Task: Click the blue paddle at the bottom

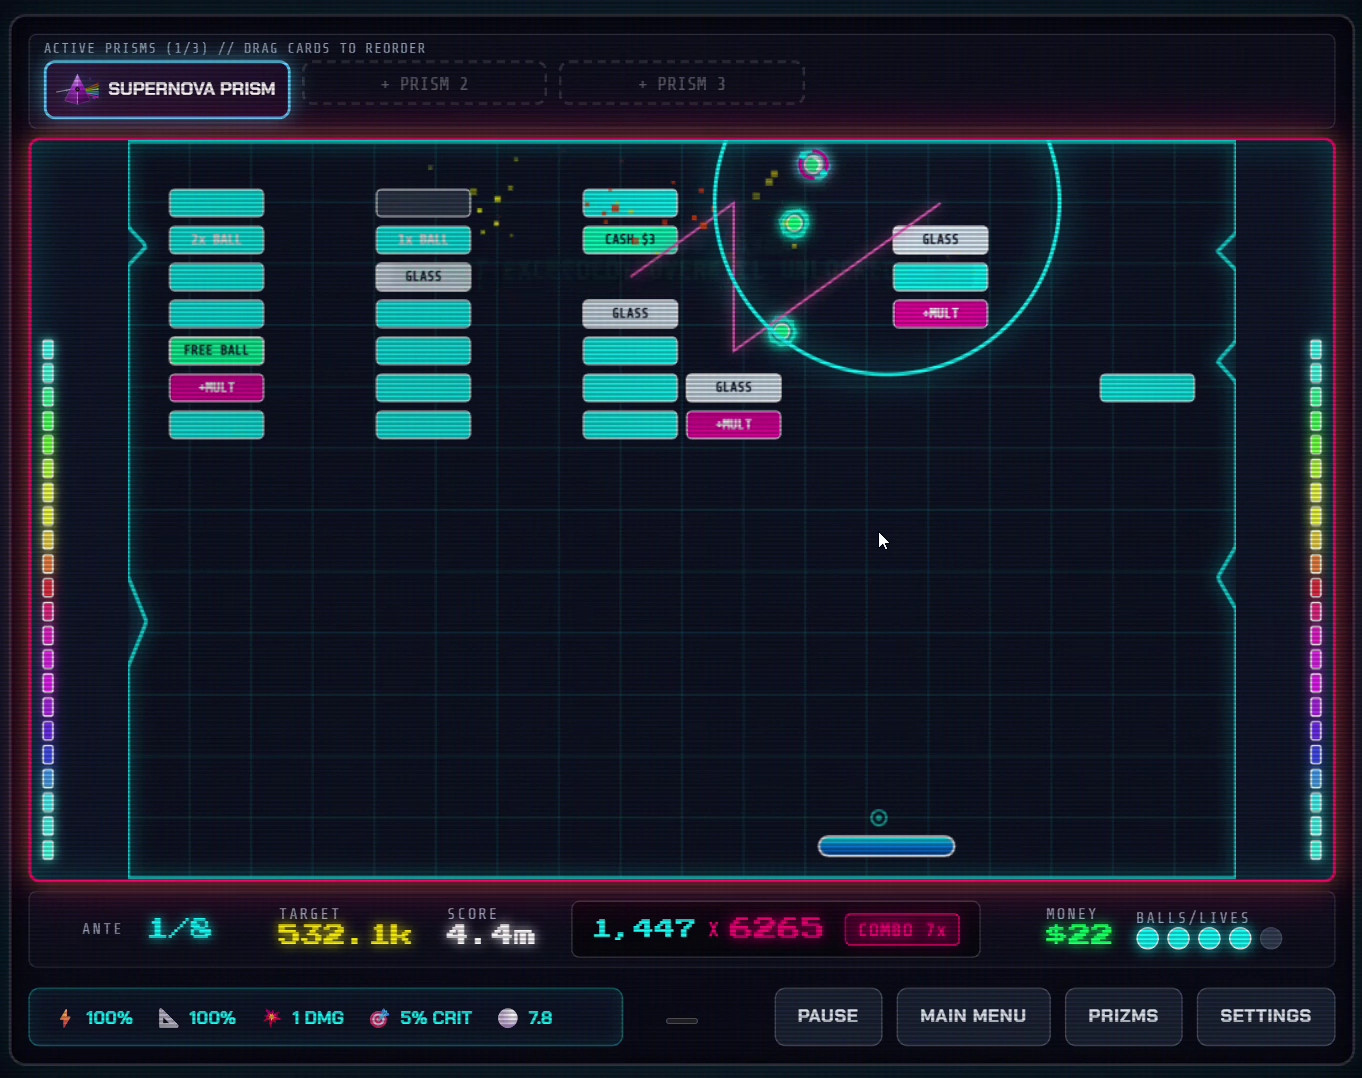Action: click(x=886, y=846)
